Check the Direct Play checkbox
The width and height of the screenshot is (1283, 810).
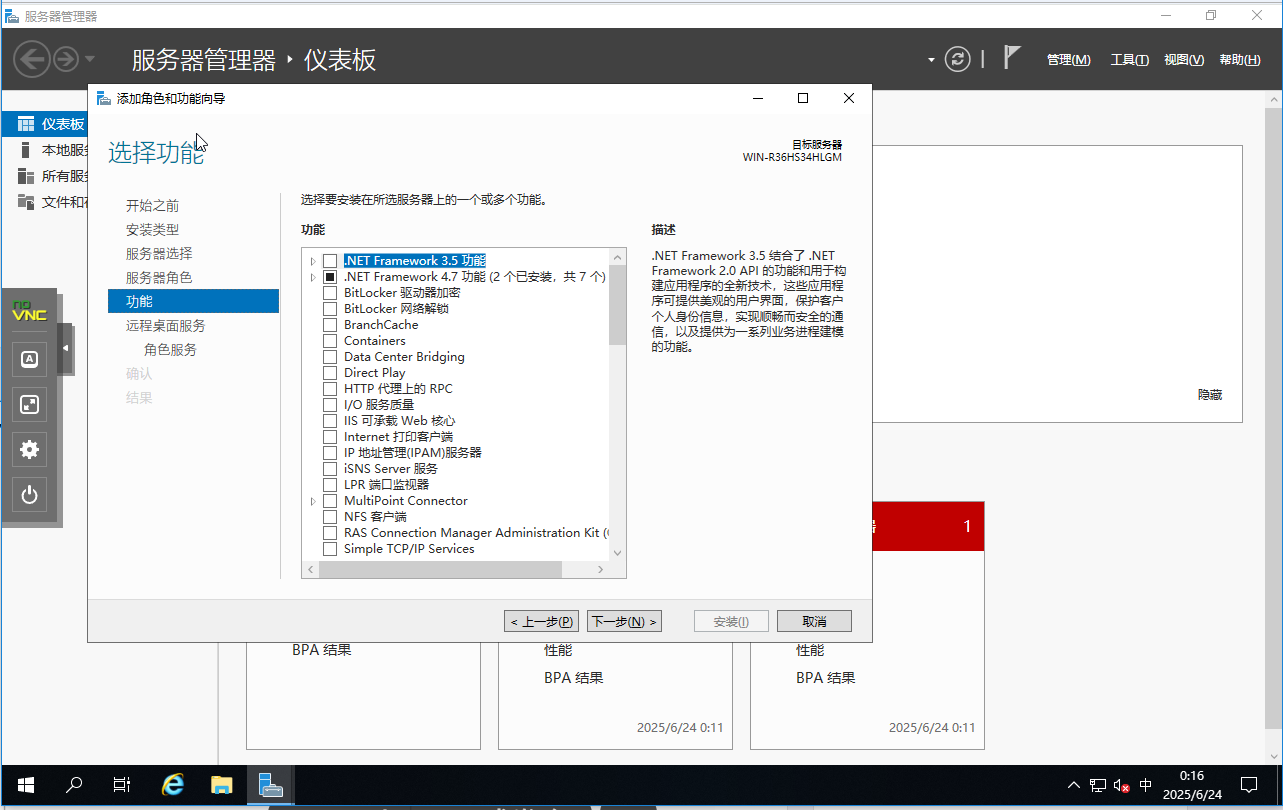(330, 373)
